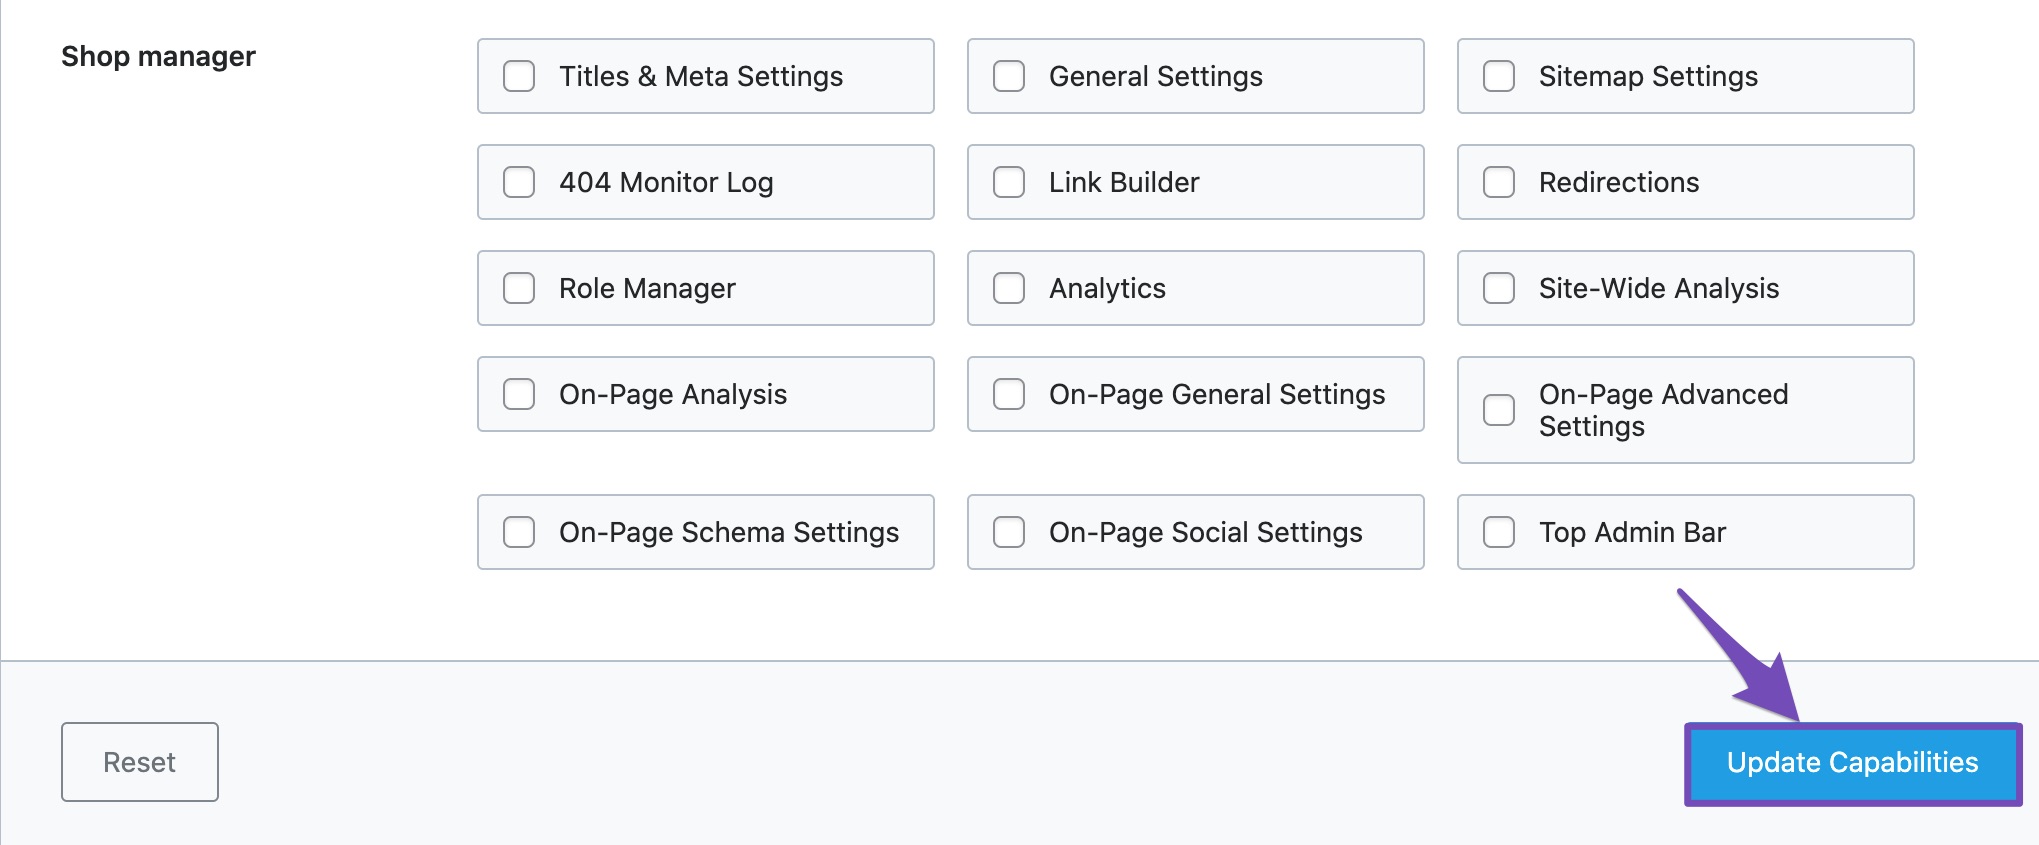This screenshot has height=845, width=2039.
Task: Tick the Top Admin Bar checkbox
Action: (x=1499, y=532)
